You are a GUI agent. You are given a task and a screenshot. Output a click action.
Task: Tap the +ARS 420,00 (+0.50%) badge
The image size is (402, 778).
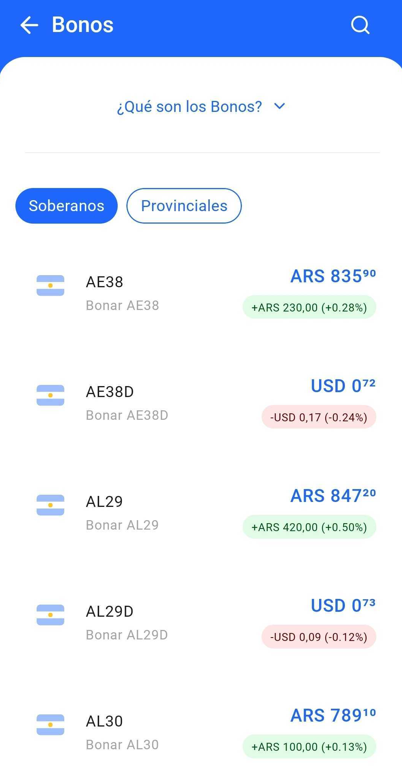[309, 527]
